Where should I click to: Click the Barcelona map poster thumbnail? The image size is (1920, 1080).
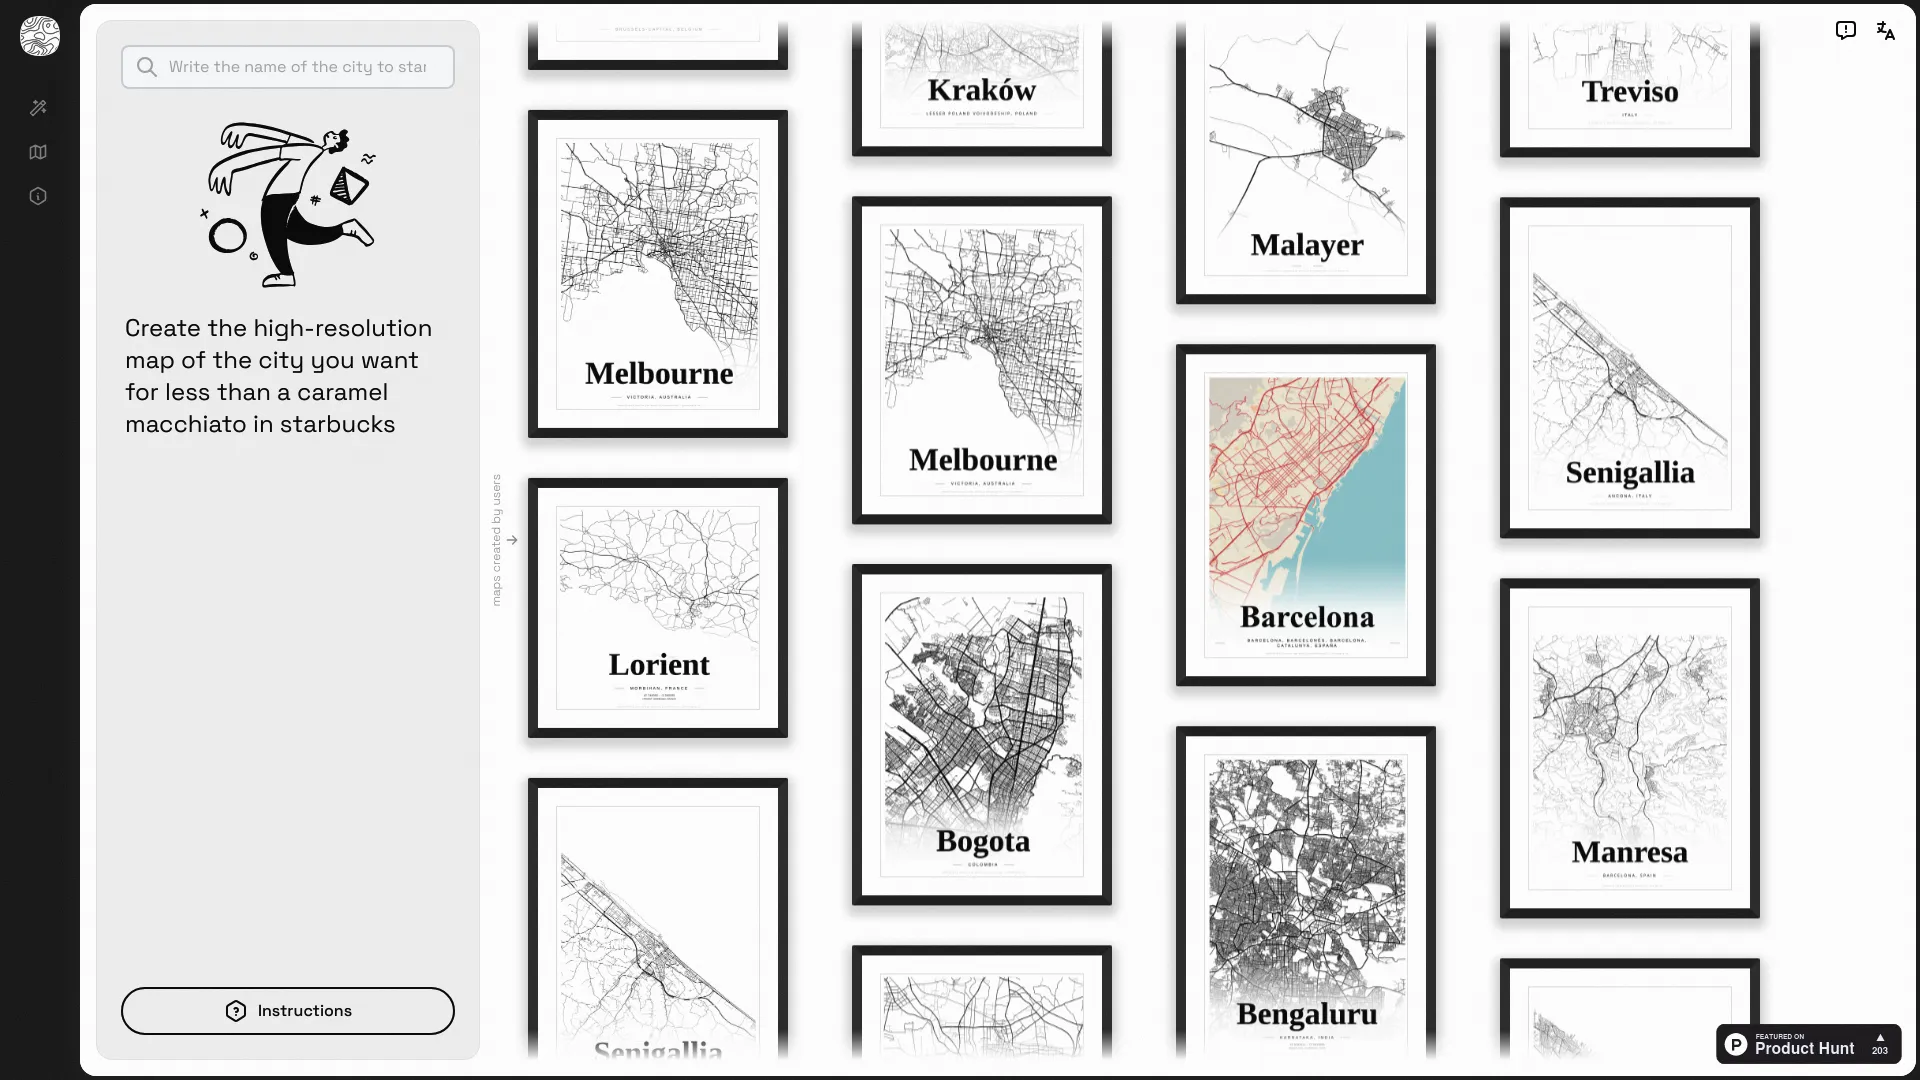click(x=1305, y=514)
